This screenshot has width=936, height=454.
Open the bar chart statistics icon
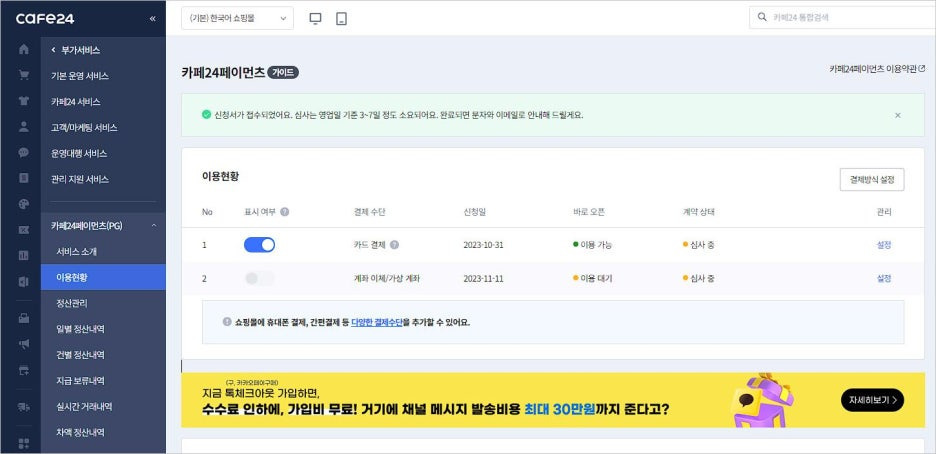(x=24, y=255)
